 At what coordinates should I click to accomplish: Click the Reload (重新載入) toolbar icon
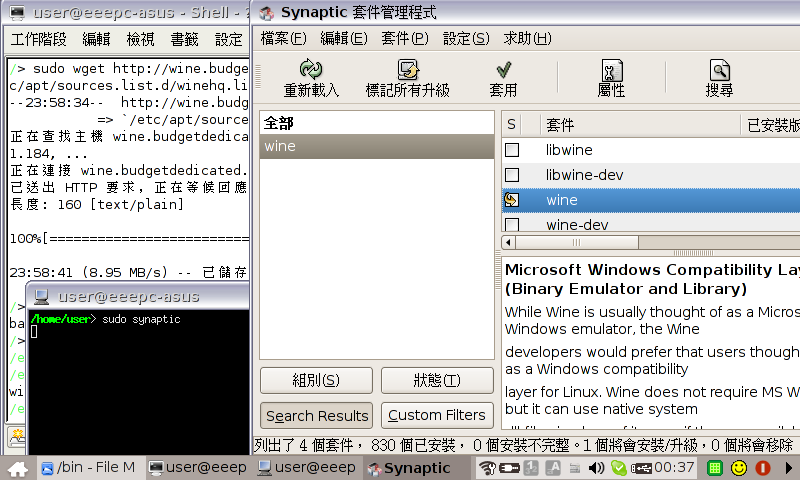coord(311,69)
